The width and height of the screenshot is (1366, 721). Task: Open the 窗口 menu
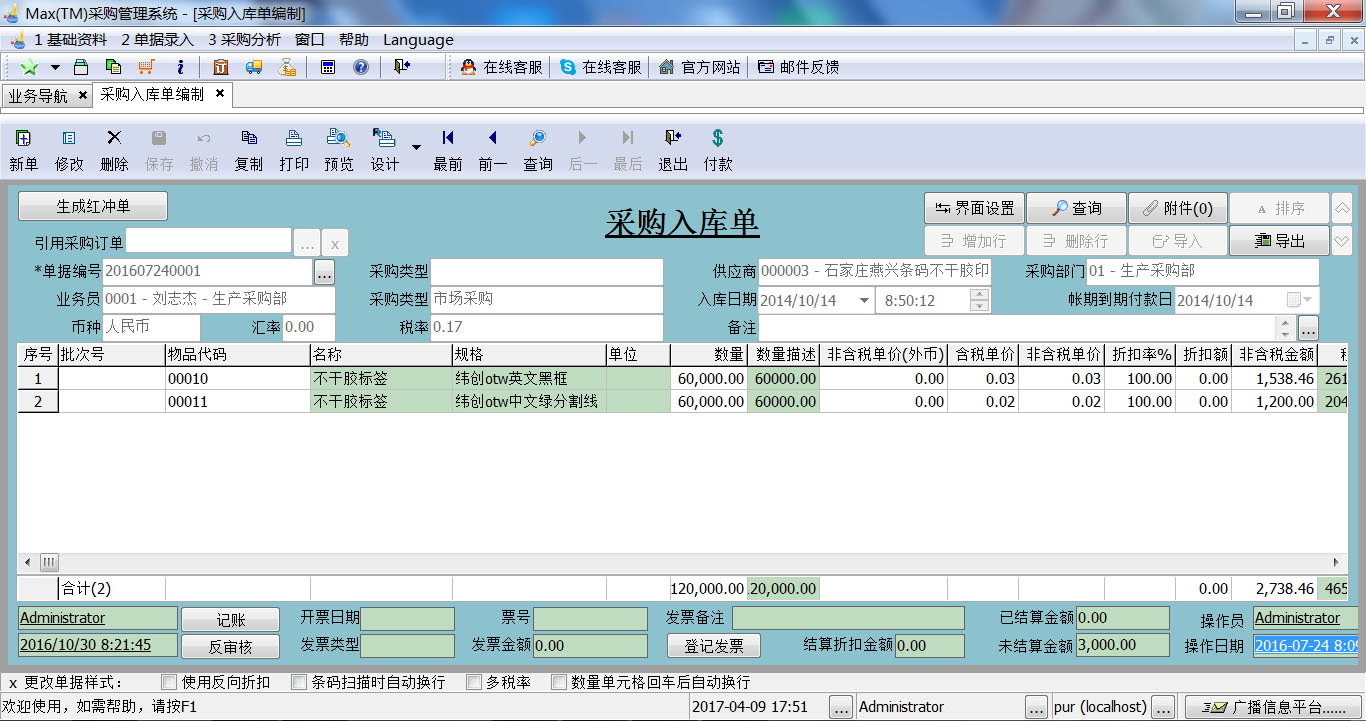click(310, 40)
